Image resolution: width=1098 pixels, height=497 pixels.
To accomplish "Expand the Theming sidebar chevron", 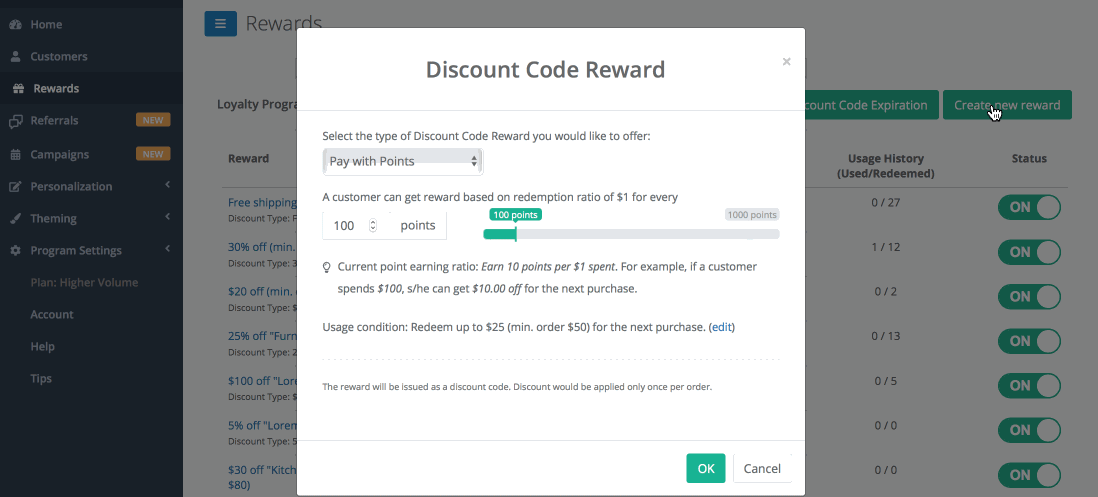I will tap(168, 218).
